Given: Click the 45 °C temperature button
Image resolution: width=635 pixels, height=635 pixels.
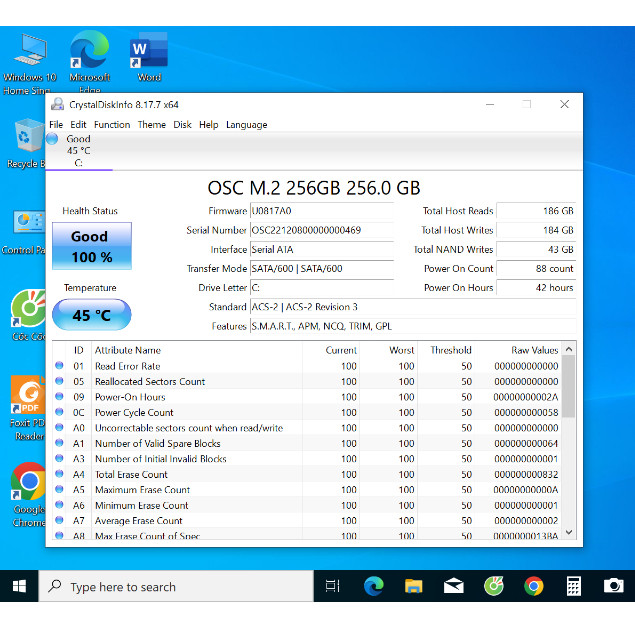Looking at the screenshot, I should (92, 315).
